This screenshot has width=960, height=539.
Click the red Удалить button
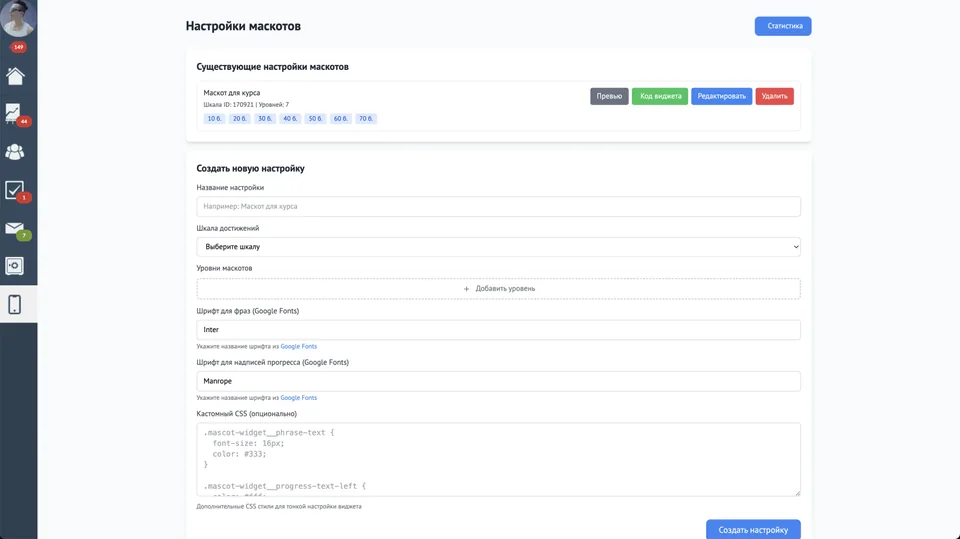774,96
